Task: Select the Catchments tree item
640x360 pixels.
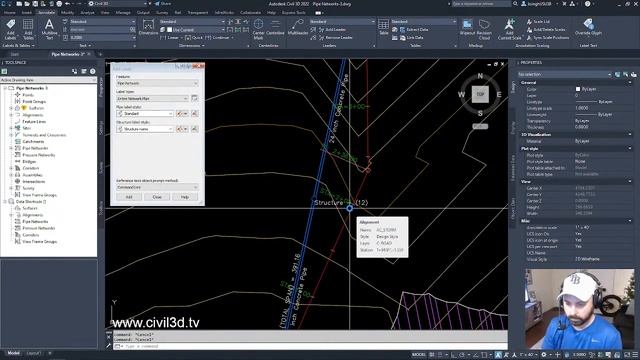Action: click(x=33, y=142)
